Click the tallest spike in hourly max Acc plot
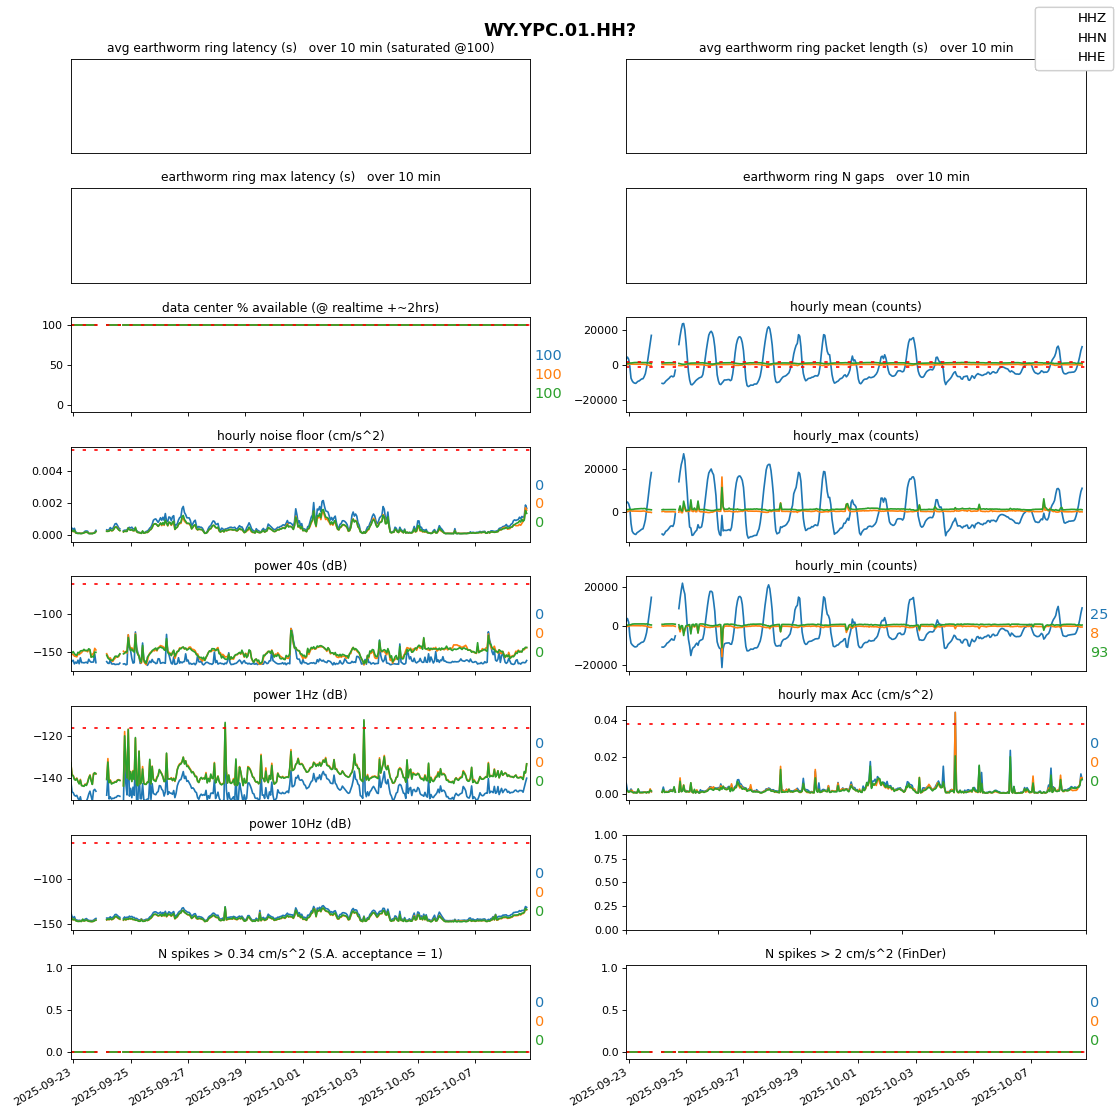The height and width of the screenshot is (1120, 1120). (954, 715)
